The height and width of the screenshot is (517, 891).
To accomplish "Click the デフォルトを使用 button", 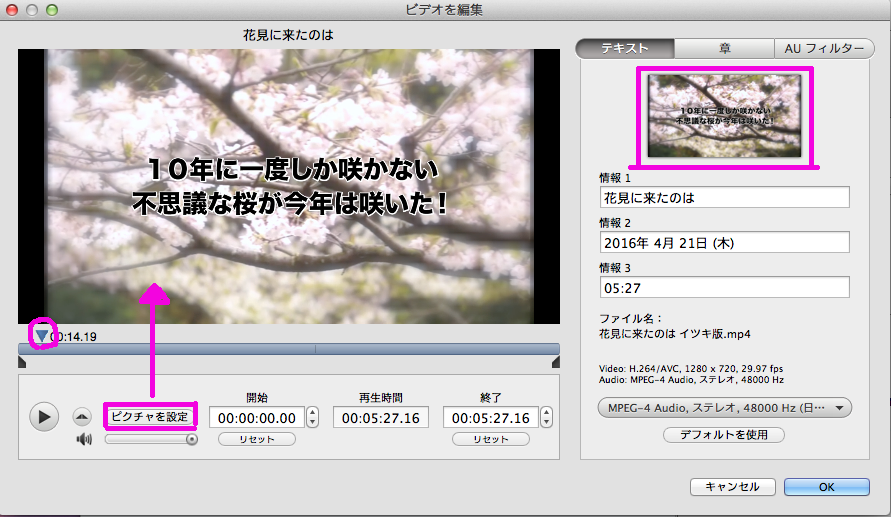I will (724, 435).
